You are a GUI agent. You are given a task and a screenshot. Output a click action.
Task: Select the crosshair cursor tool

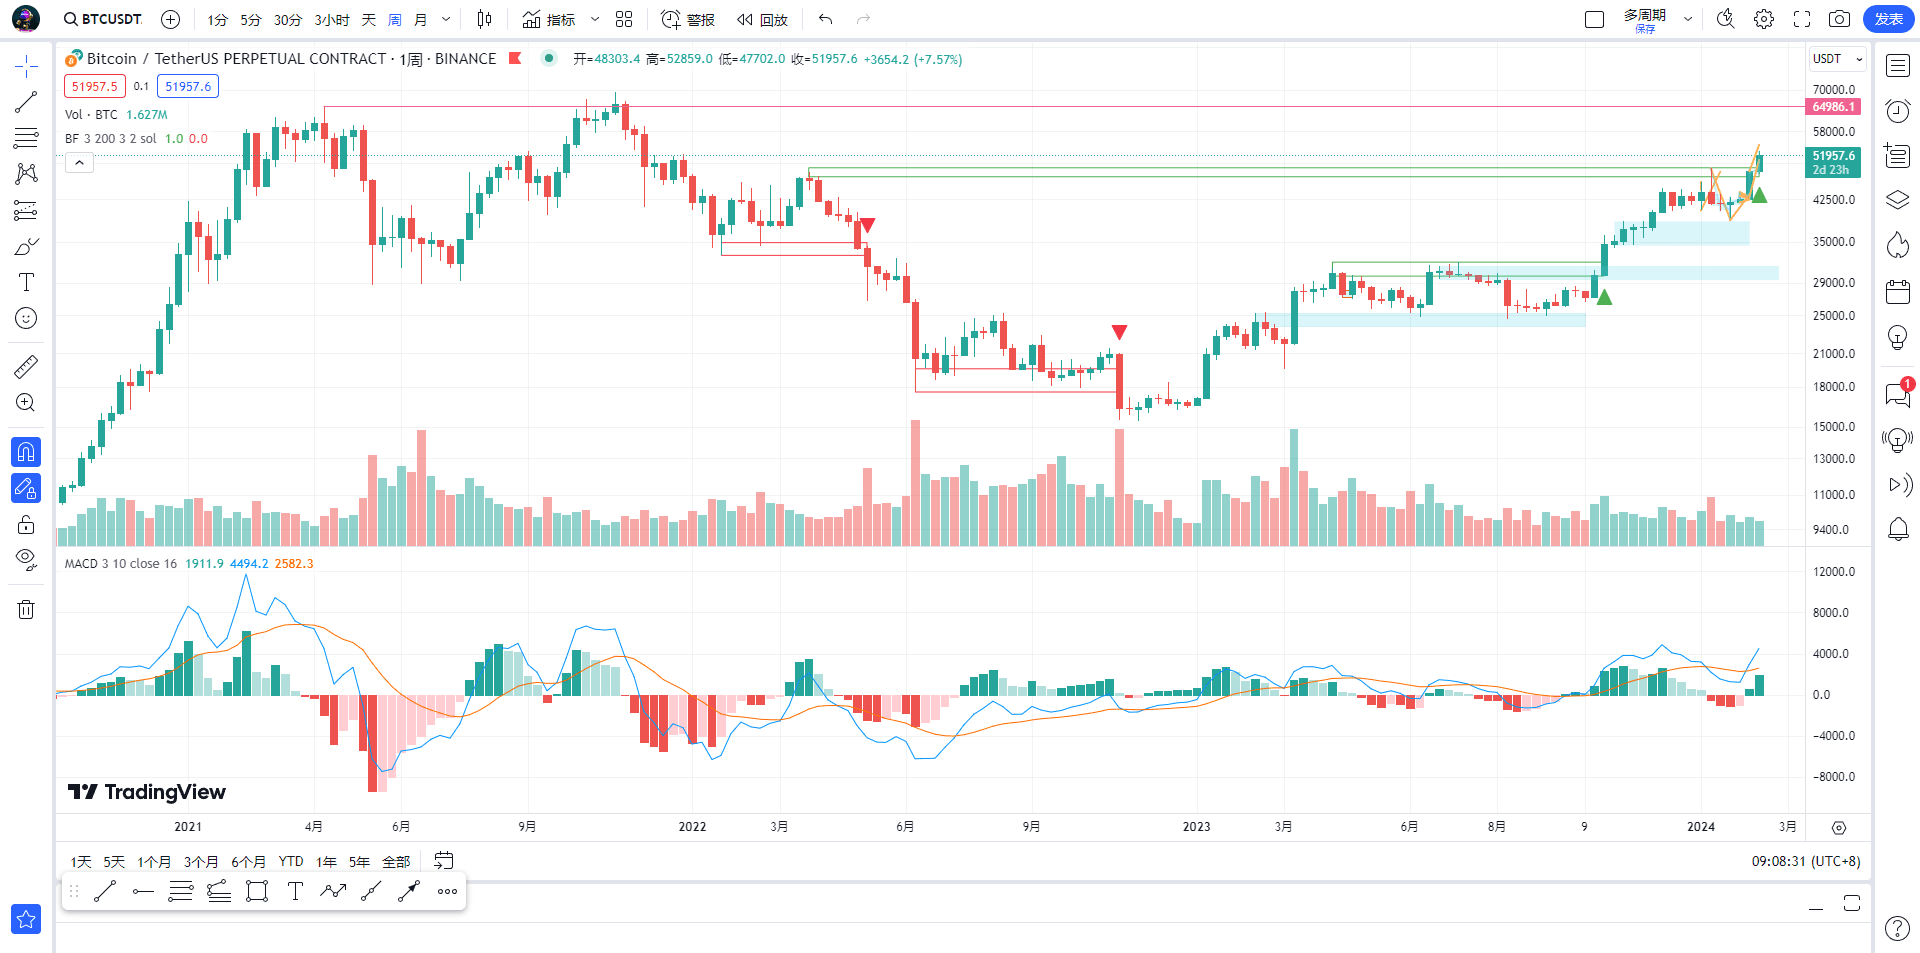click(x=26, y=67)
